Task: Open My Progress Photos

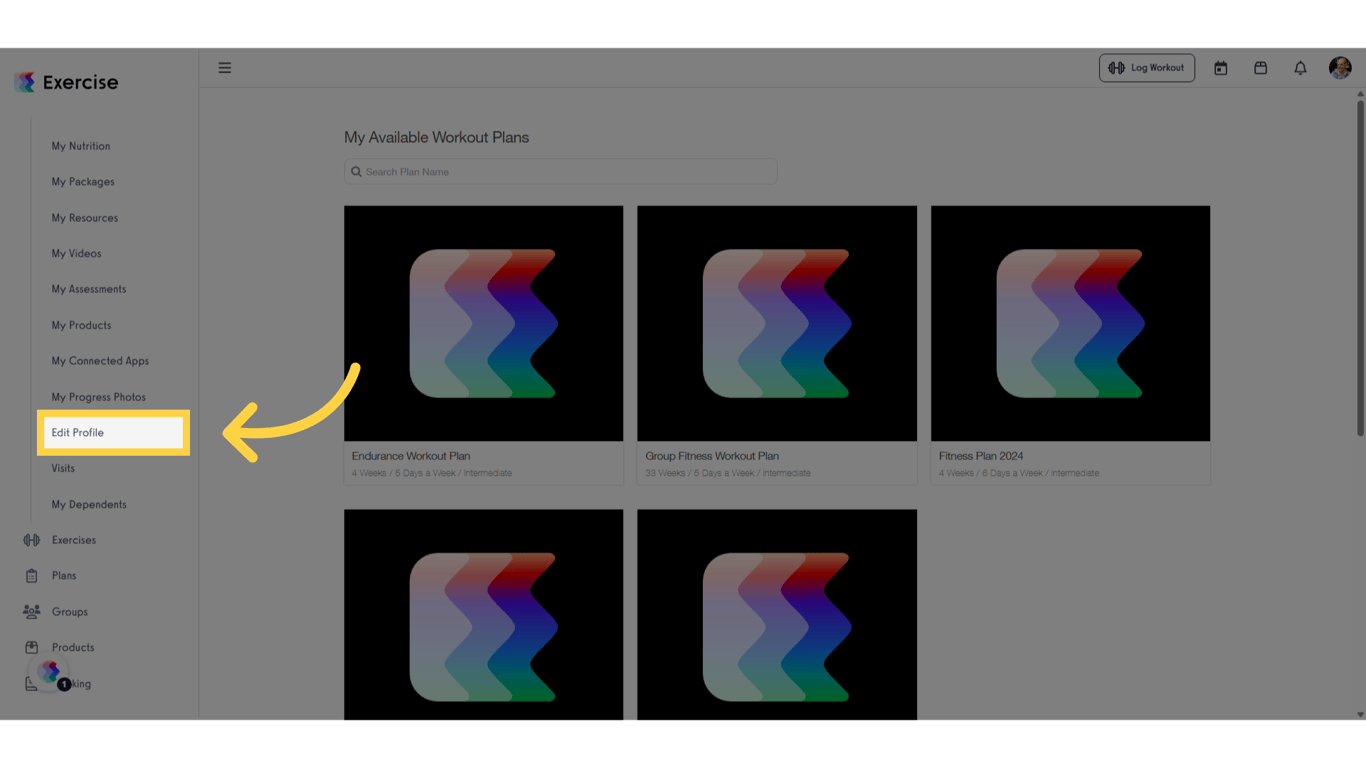Action: click(x=99, y=397)
